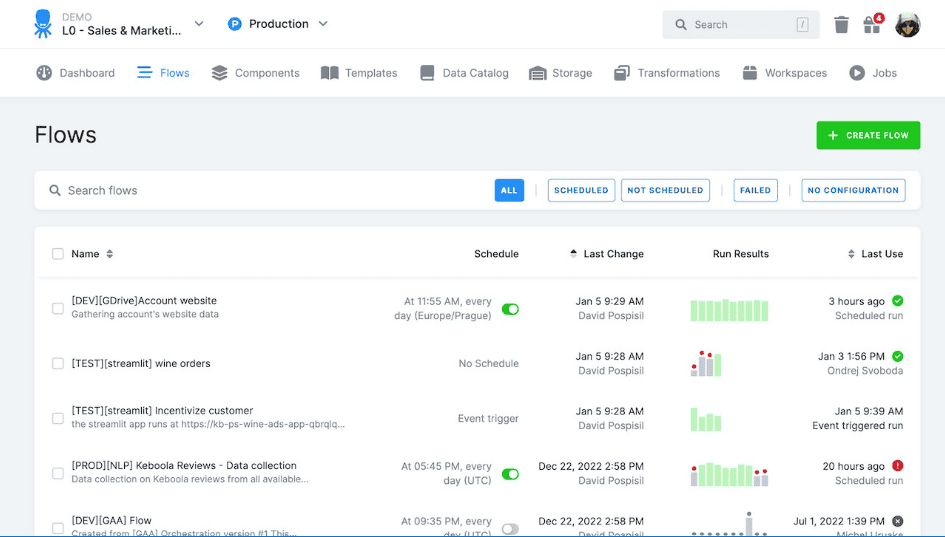
Task: Click the Flows lines icon
Action: (x=145, y=73)
